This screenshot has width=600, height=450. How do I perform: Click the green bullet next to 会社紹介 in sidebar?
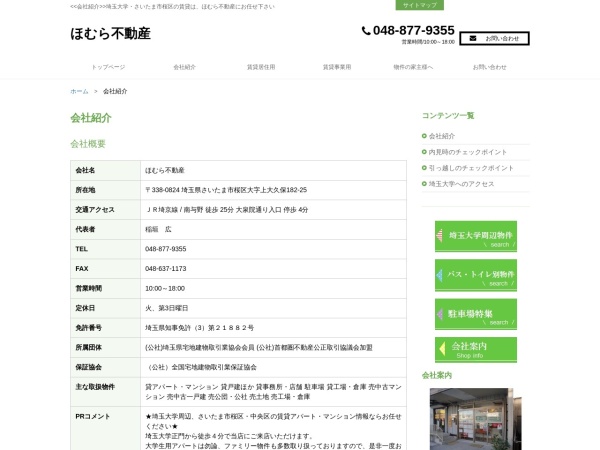coord(424,136)
